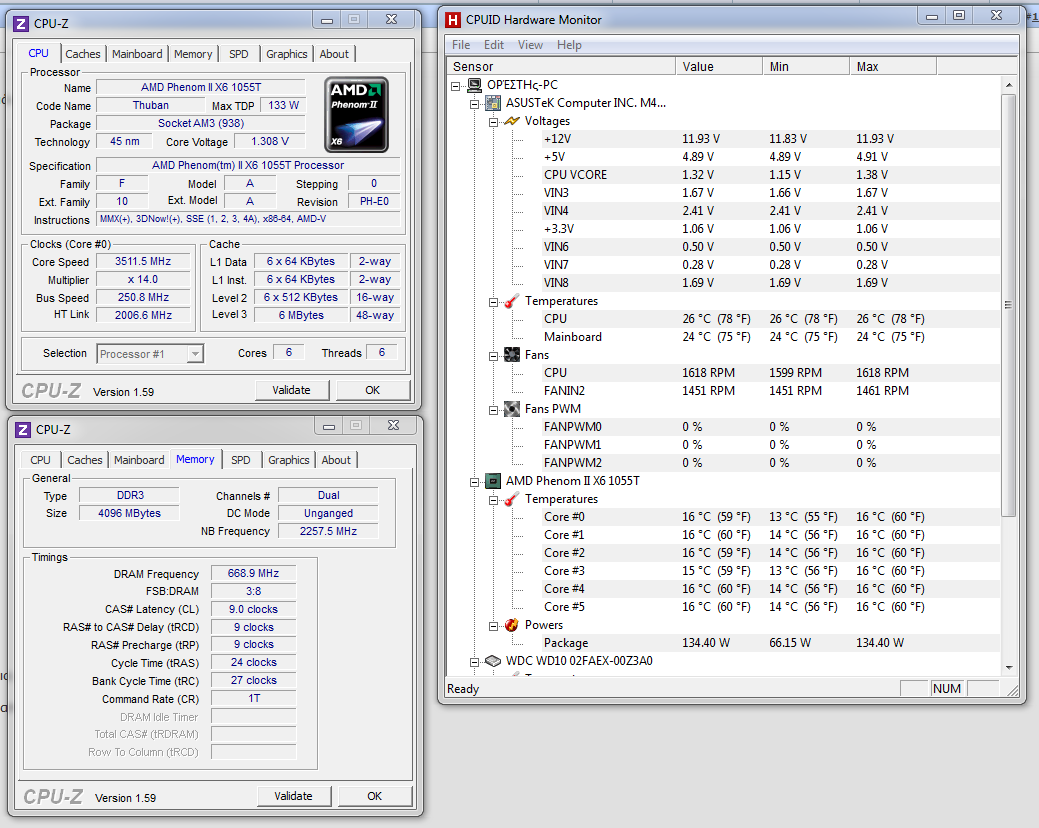The width and height of the screenshot is (1039, 828).
Task: Click the fan icon beside Fans PWM
Action: [x=512, y=409]
